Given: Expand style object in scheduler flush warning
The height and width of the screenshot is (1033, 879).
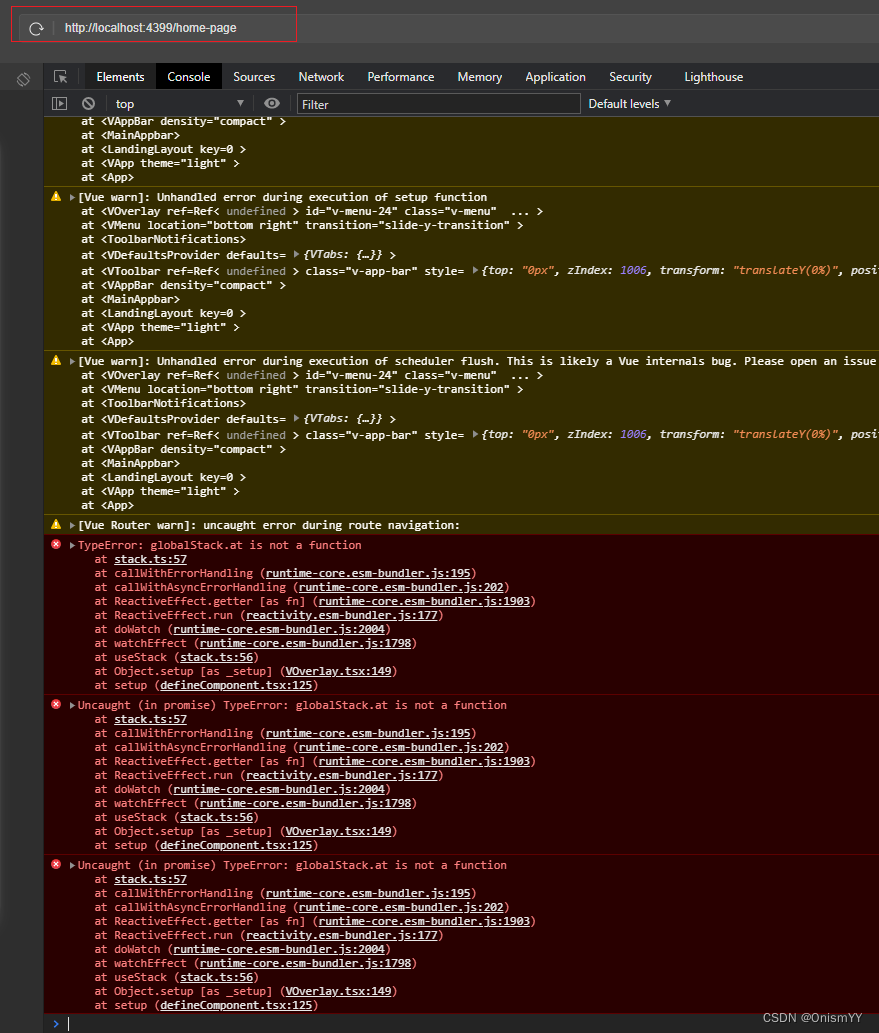Looking at the screenshot, I should click(x=475, y=434).
